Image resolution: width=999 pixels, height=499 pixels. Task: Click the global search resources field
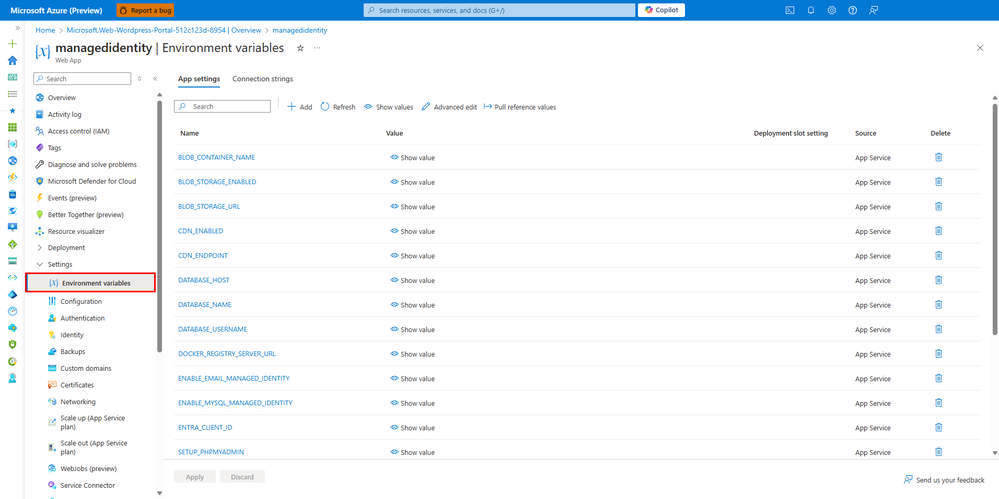pos(499,10)
